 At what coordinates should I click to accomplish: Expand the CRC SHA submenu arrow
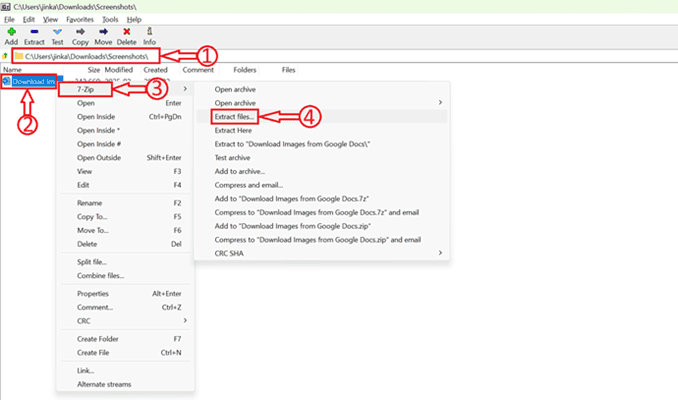440,253
